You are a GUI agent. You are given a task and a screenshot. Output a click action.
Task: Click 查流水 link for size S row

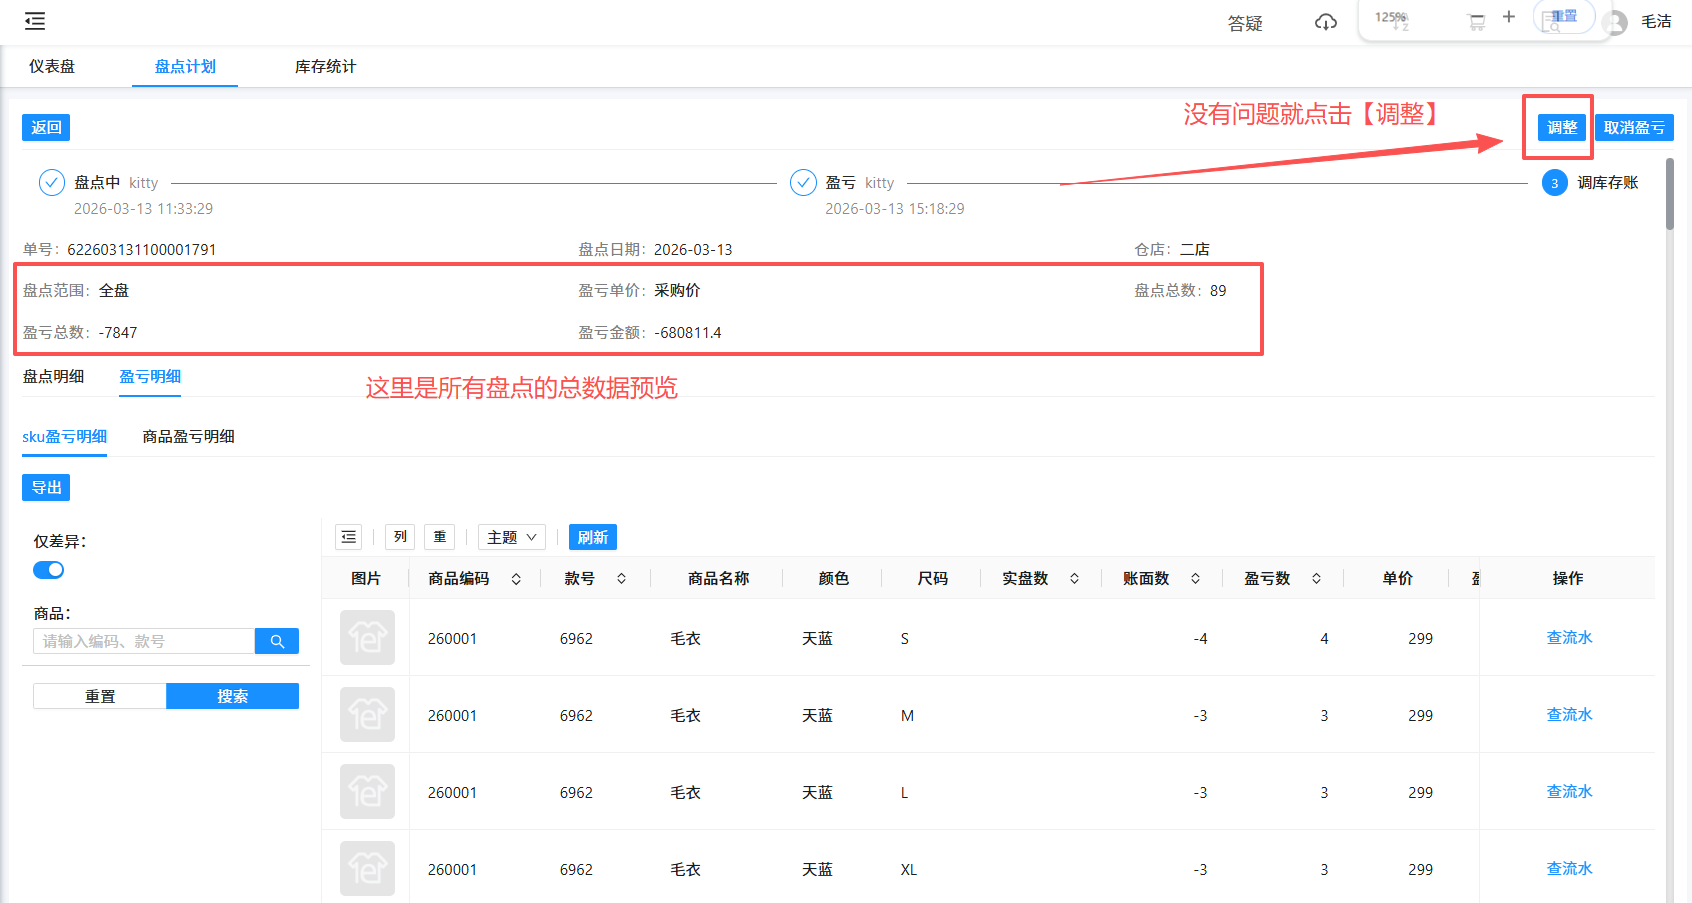coord(1569,638)
